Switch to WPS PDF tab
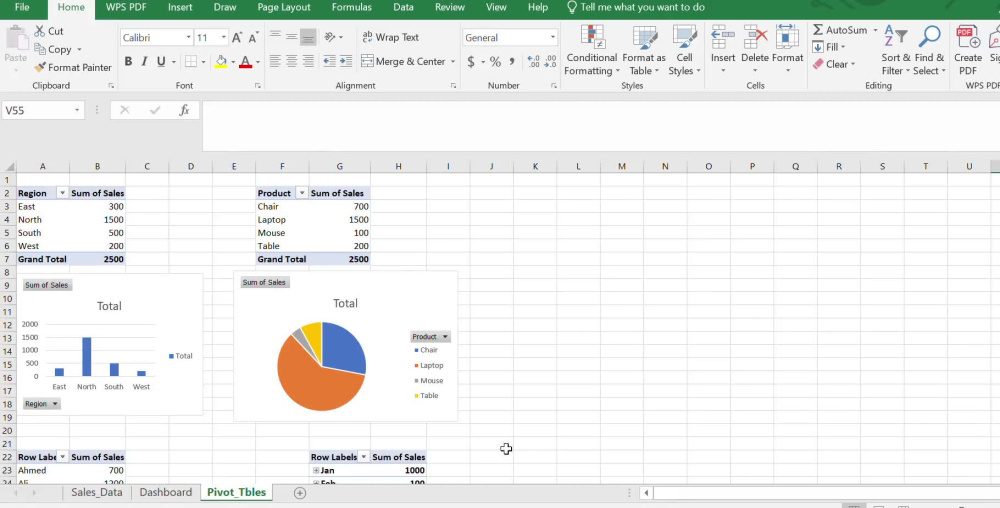 (126, 8)
